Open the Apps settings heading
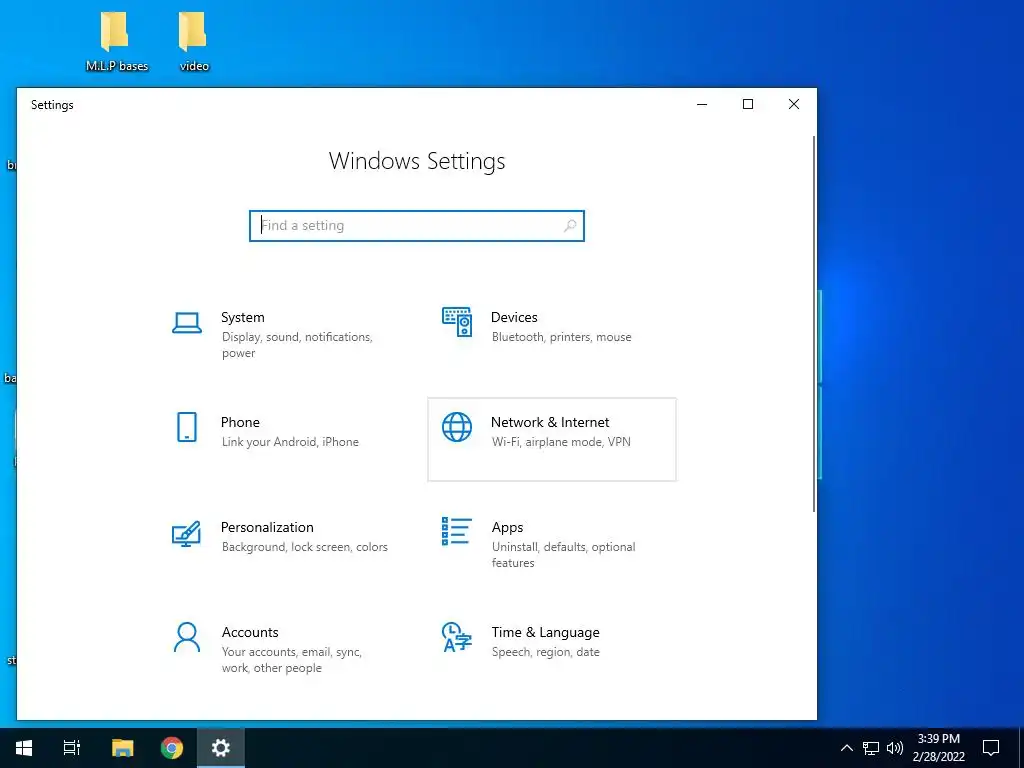This screenshot has height=768, width=1024. pos(507,528)
